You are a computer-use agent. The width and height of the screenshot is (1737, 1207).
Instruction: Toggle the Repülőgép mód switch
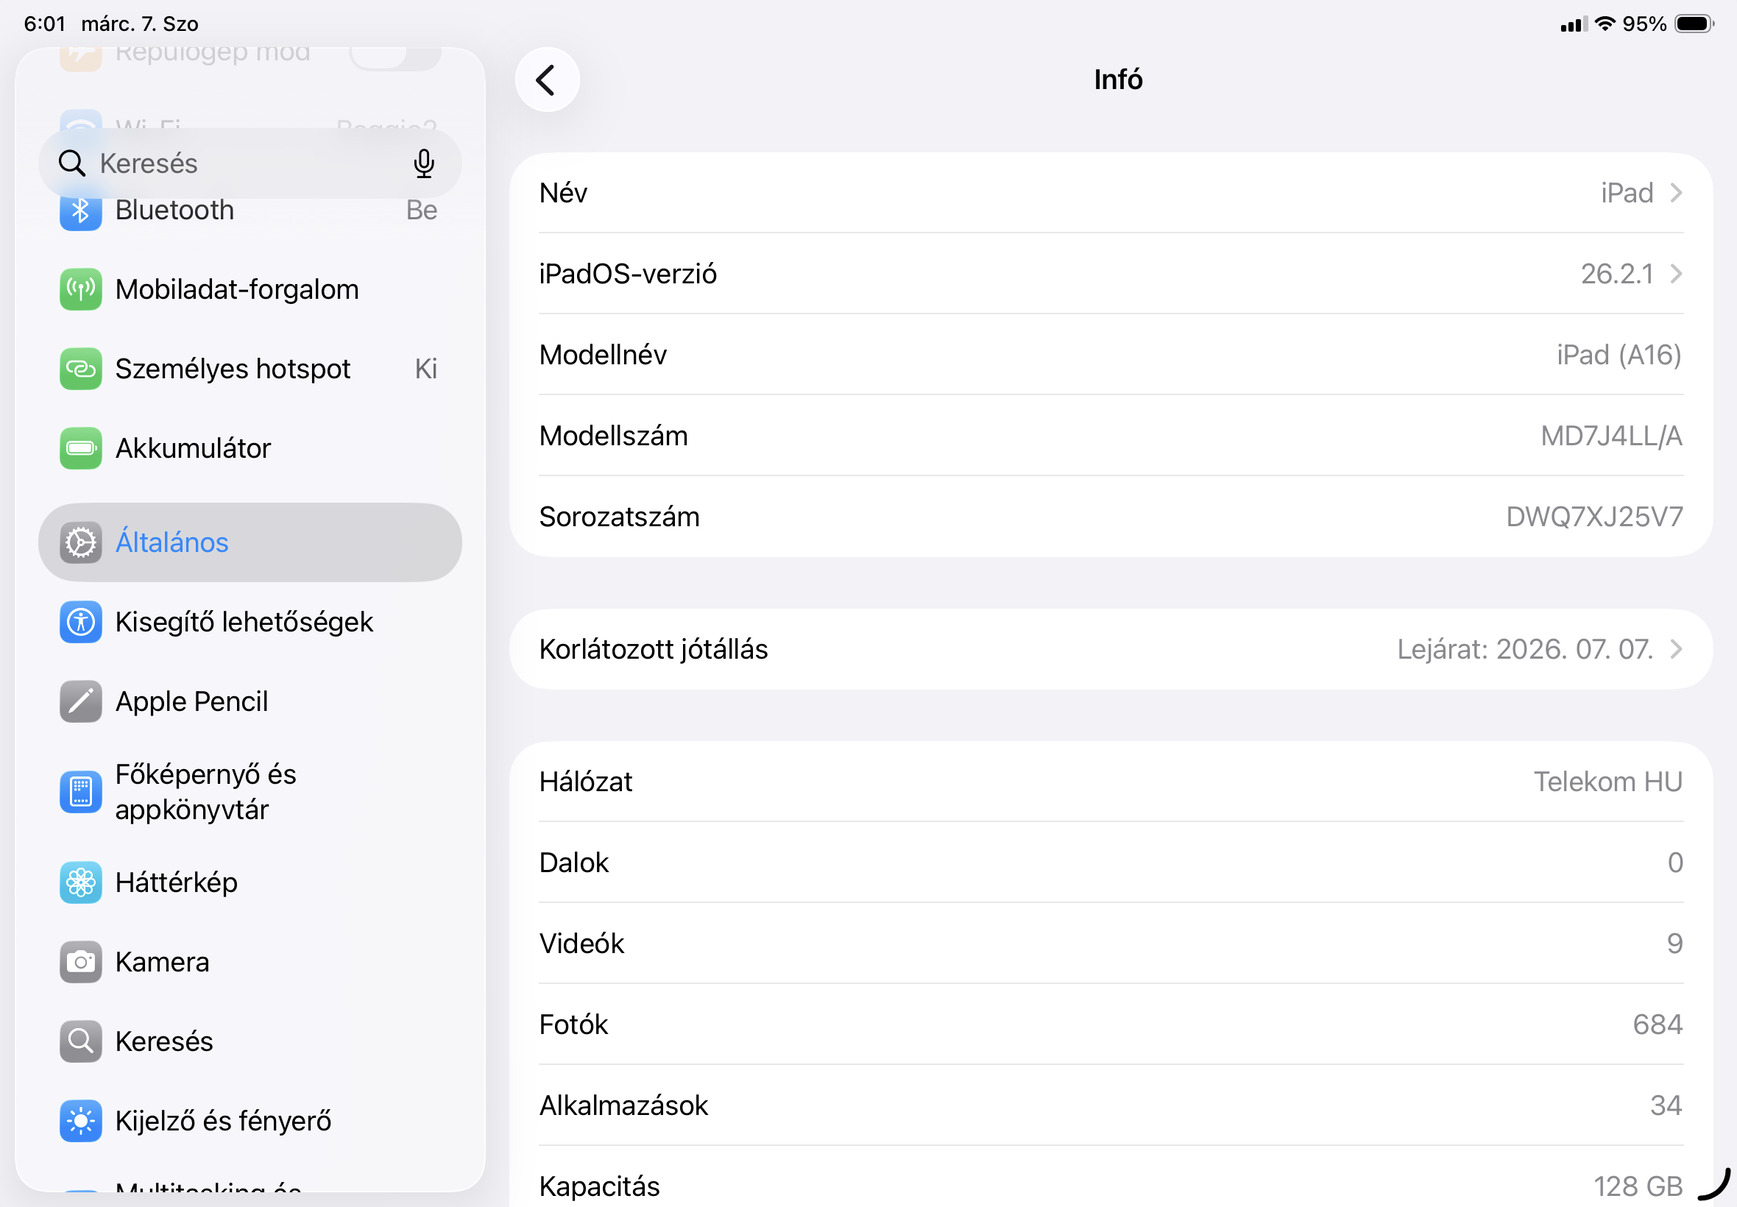394,54
